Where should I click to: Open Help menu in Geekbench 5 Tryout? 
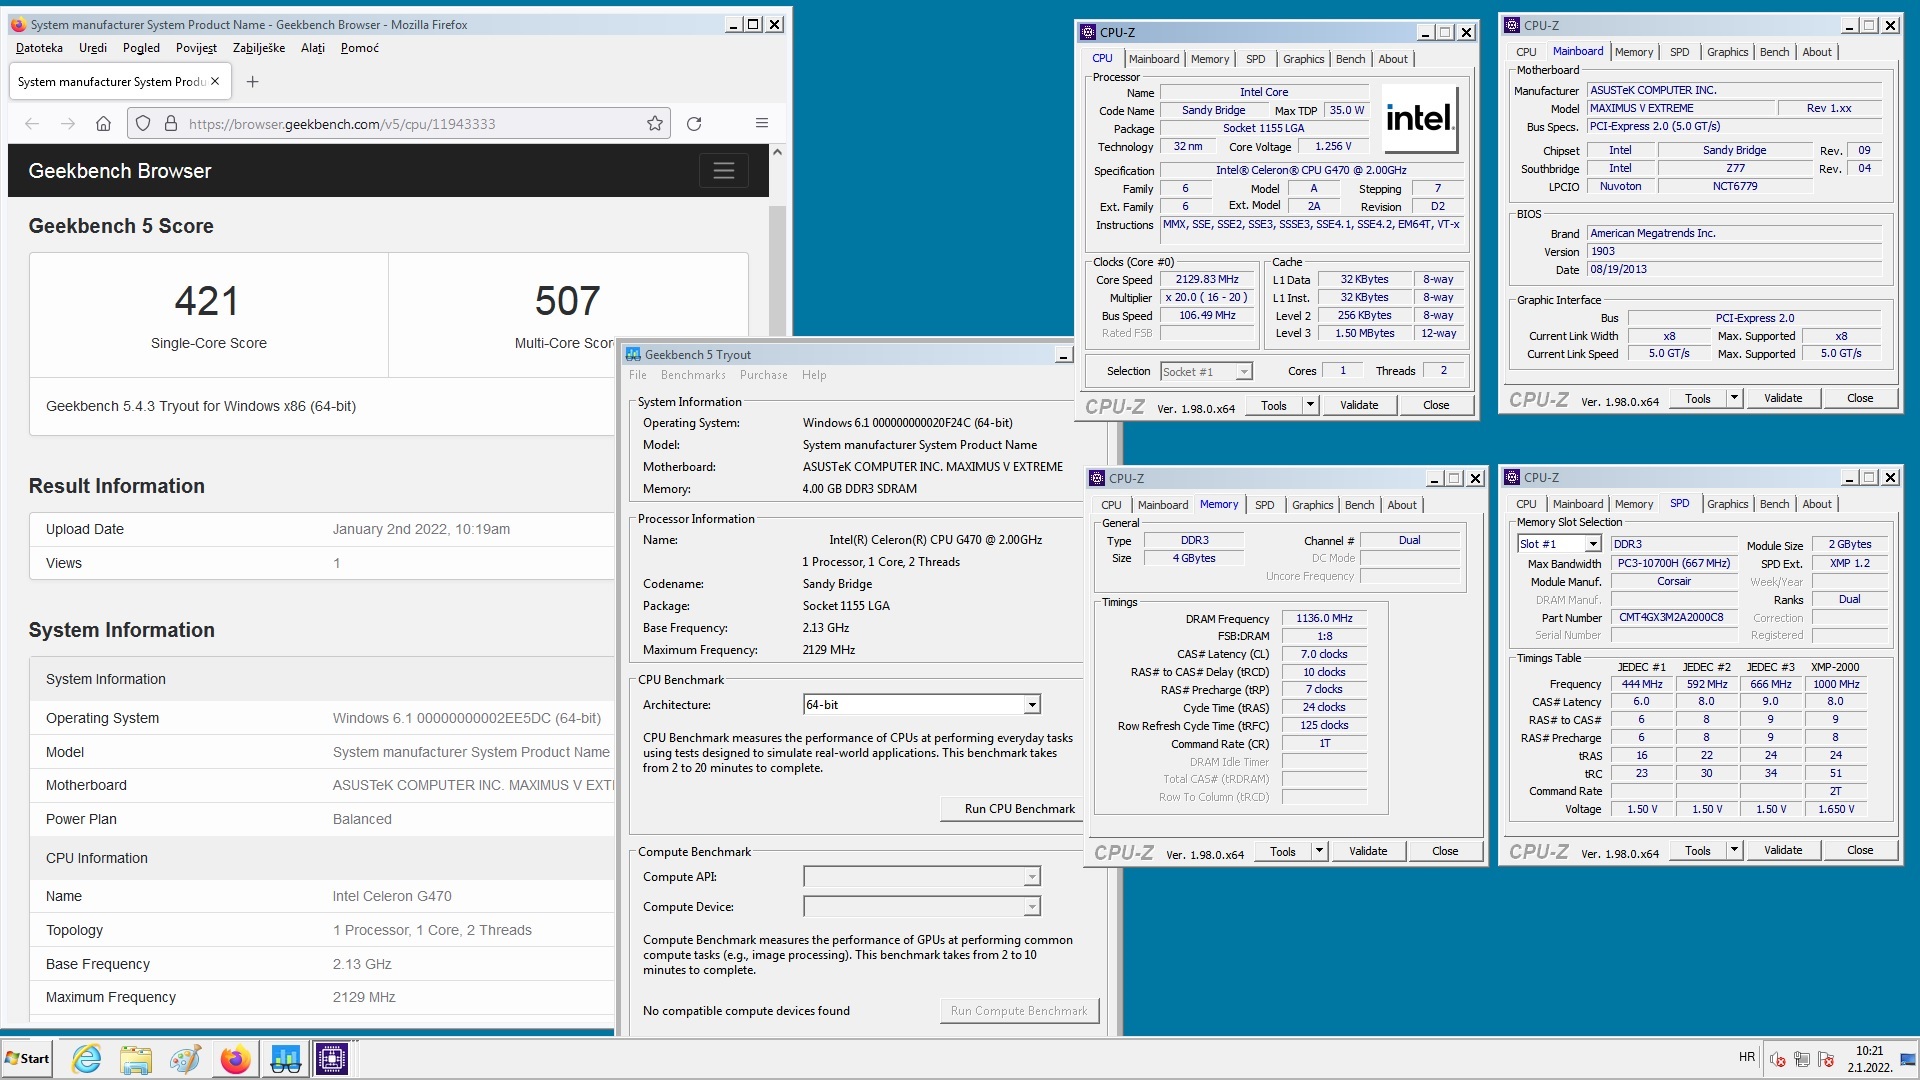point(814,375)
